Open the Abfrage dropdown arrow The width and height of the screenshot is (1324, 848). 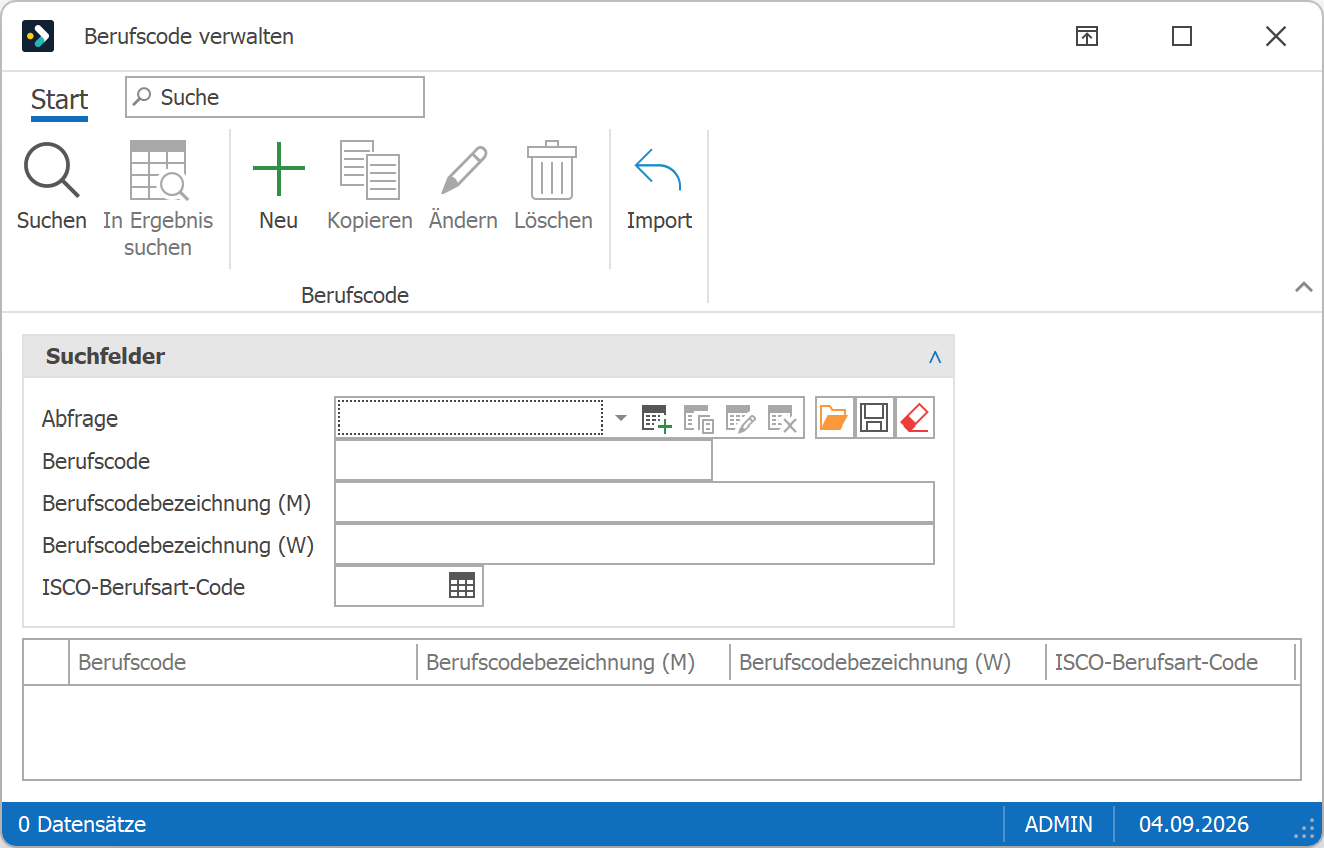pos(621,418)
